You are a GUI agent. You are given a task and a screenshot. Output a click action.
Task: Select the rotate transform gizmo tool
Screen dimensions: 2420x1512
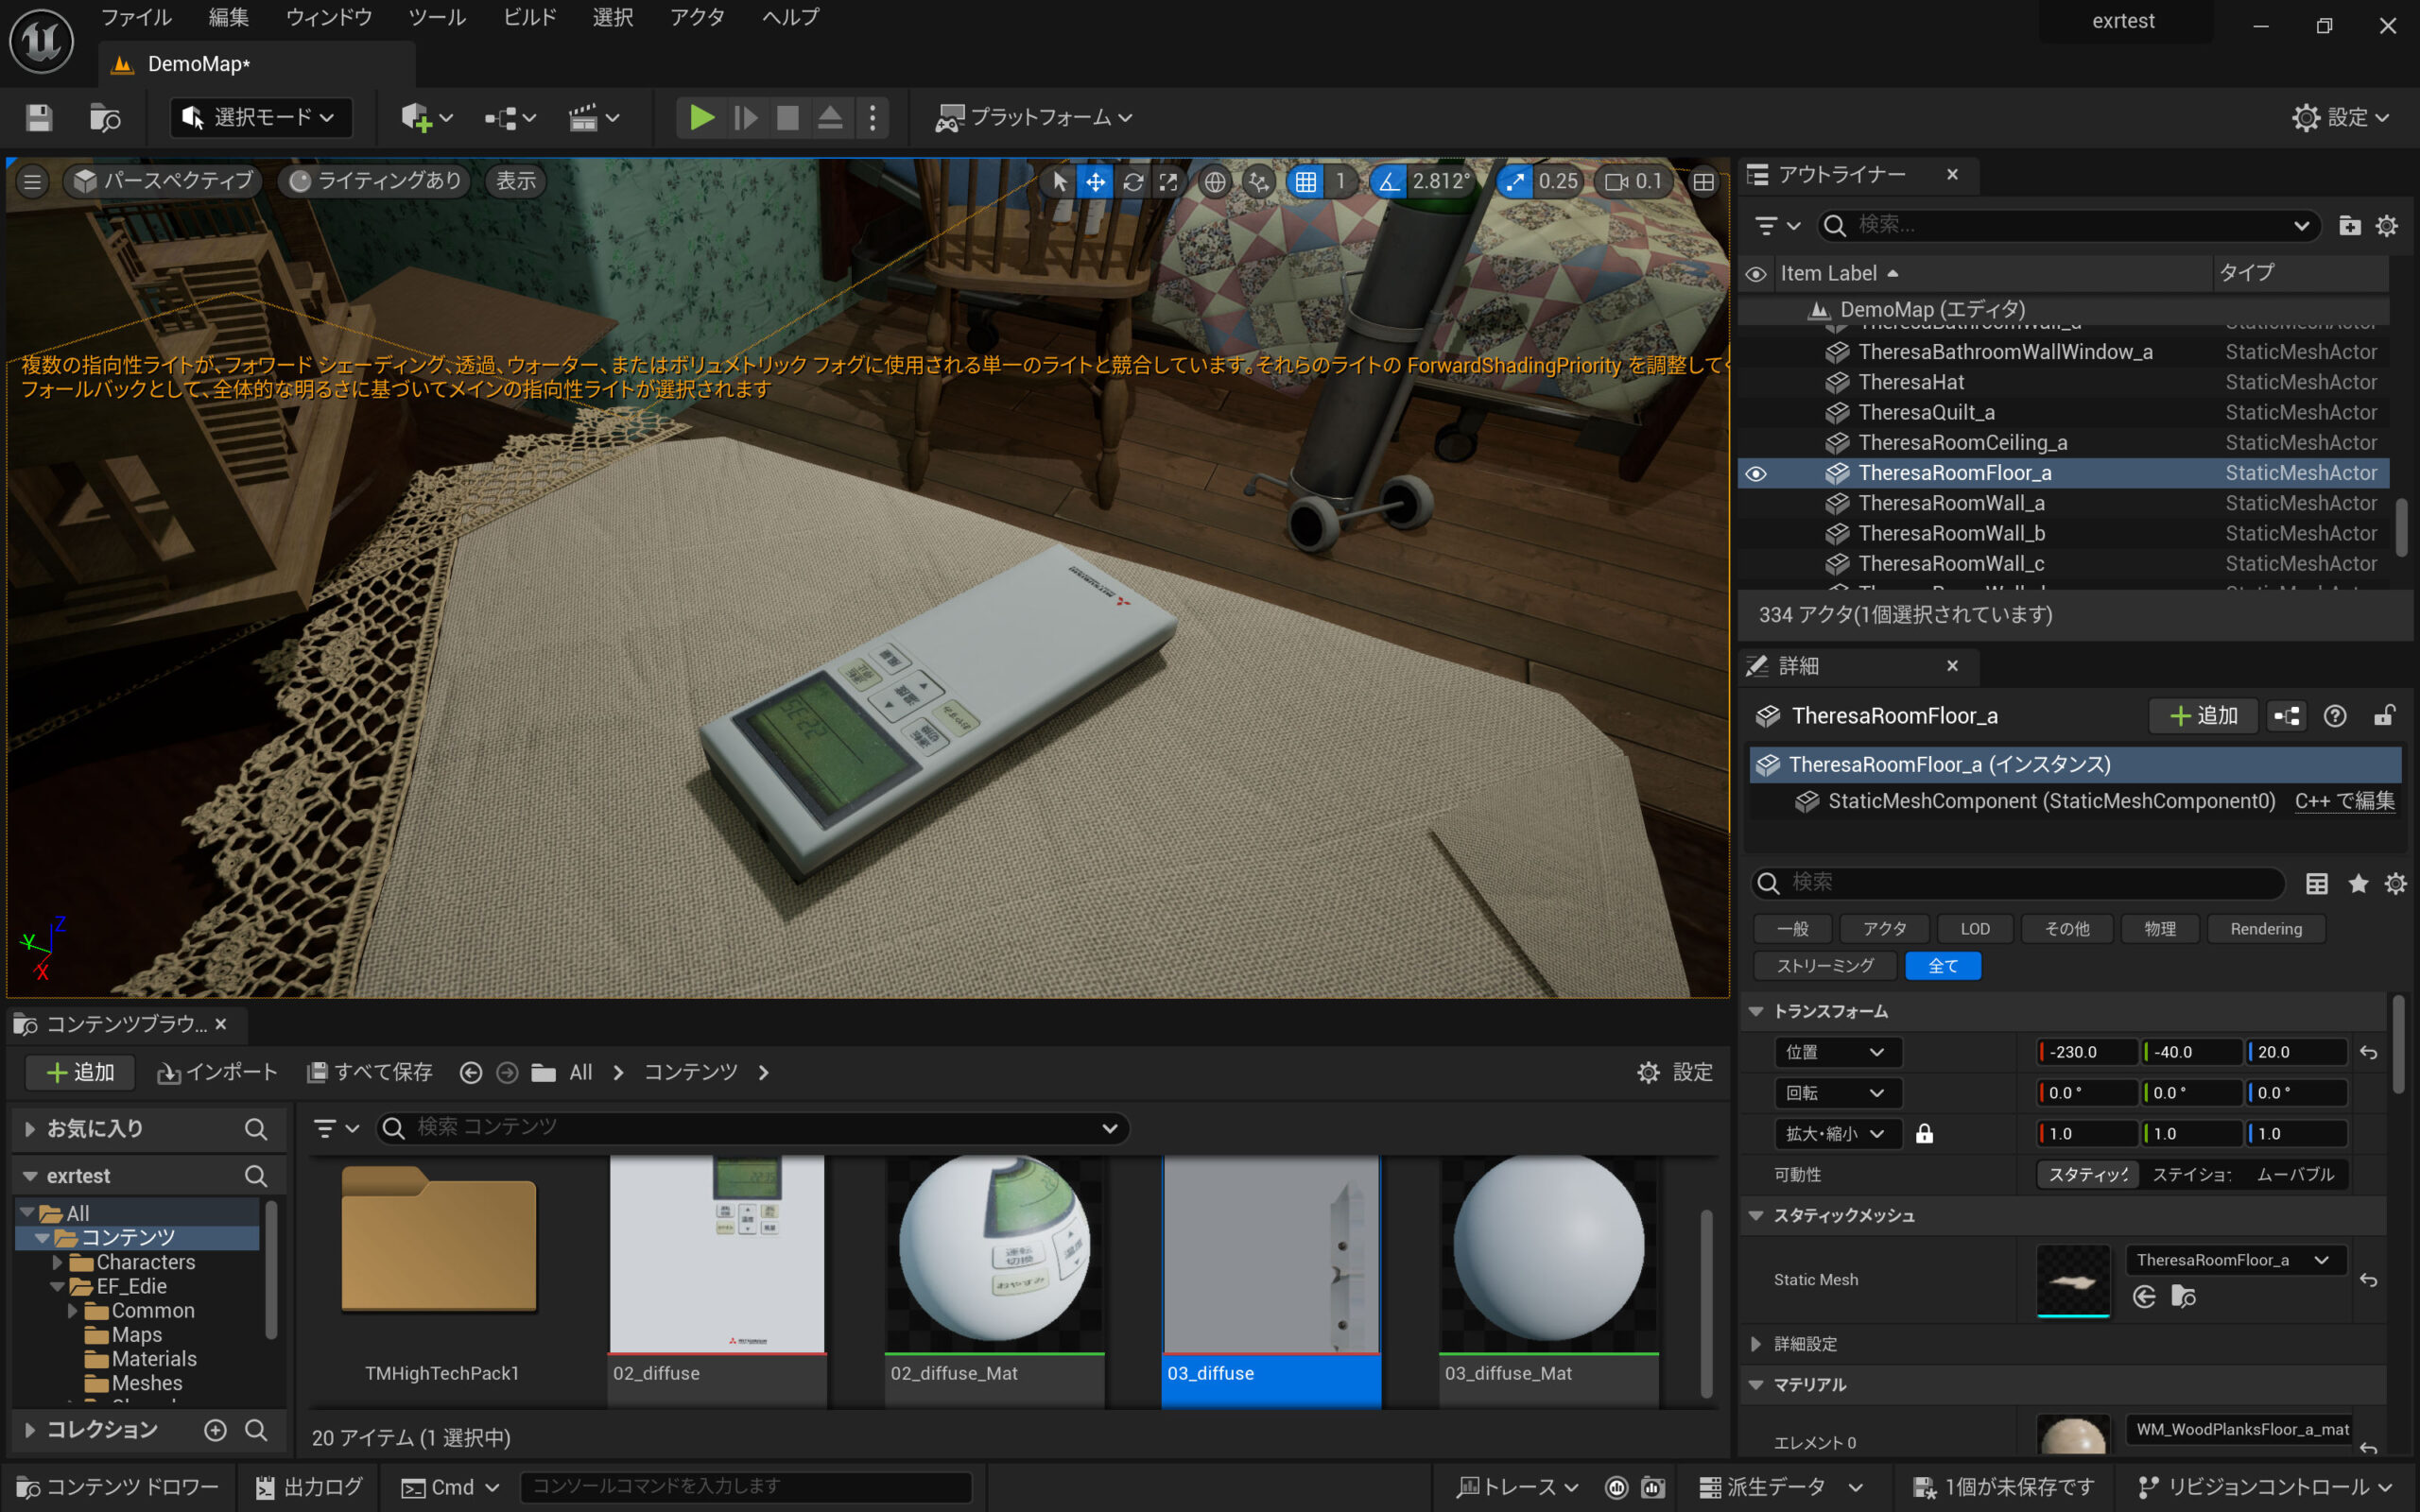[1132, 182]
